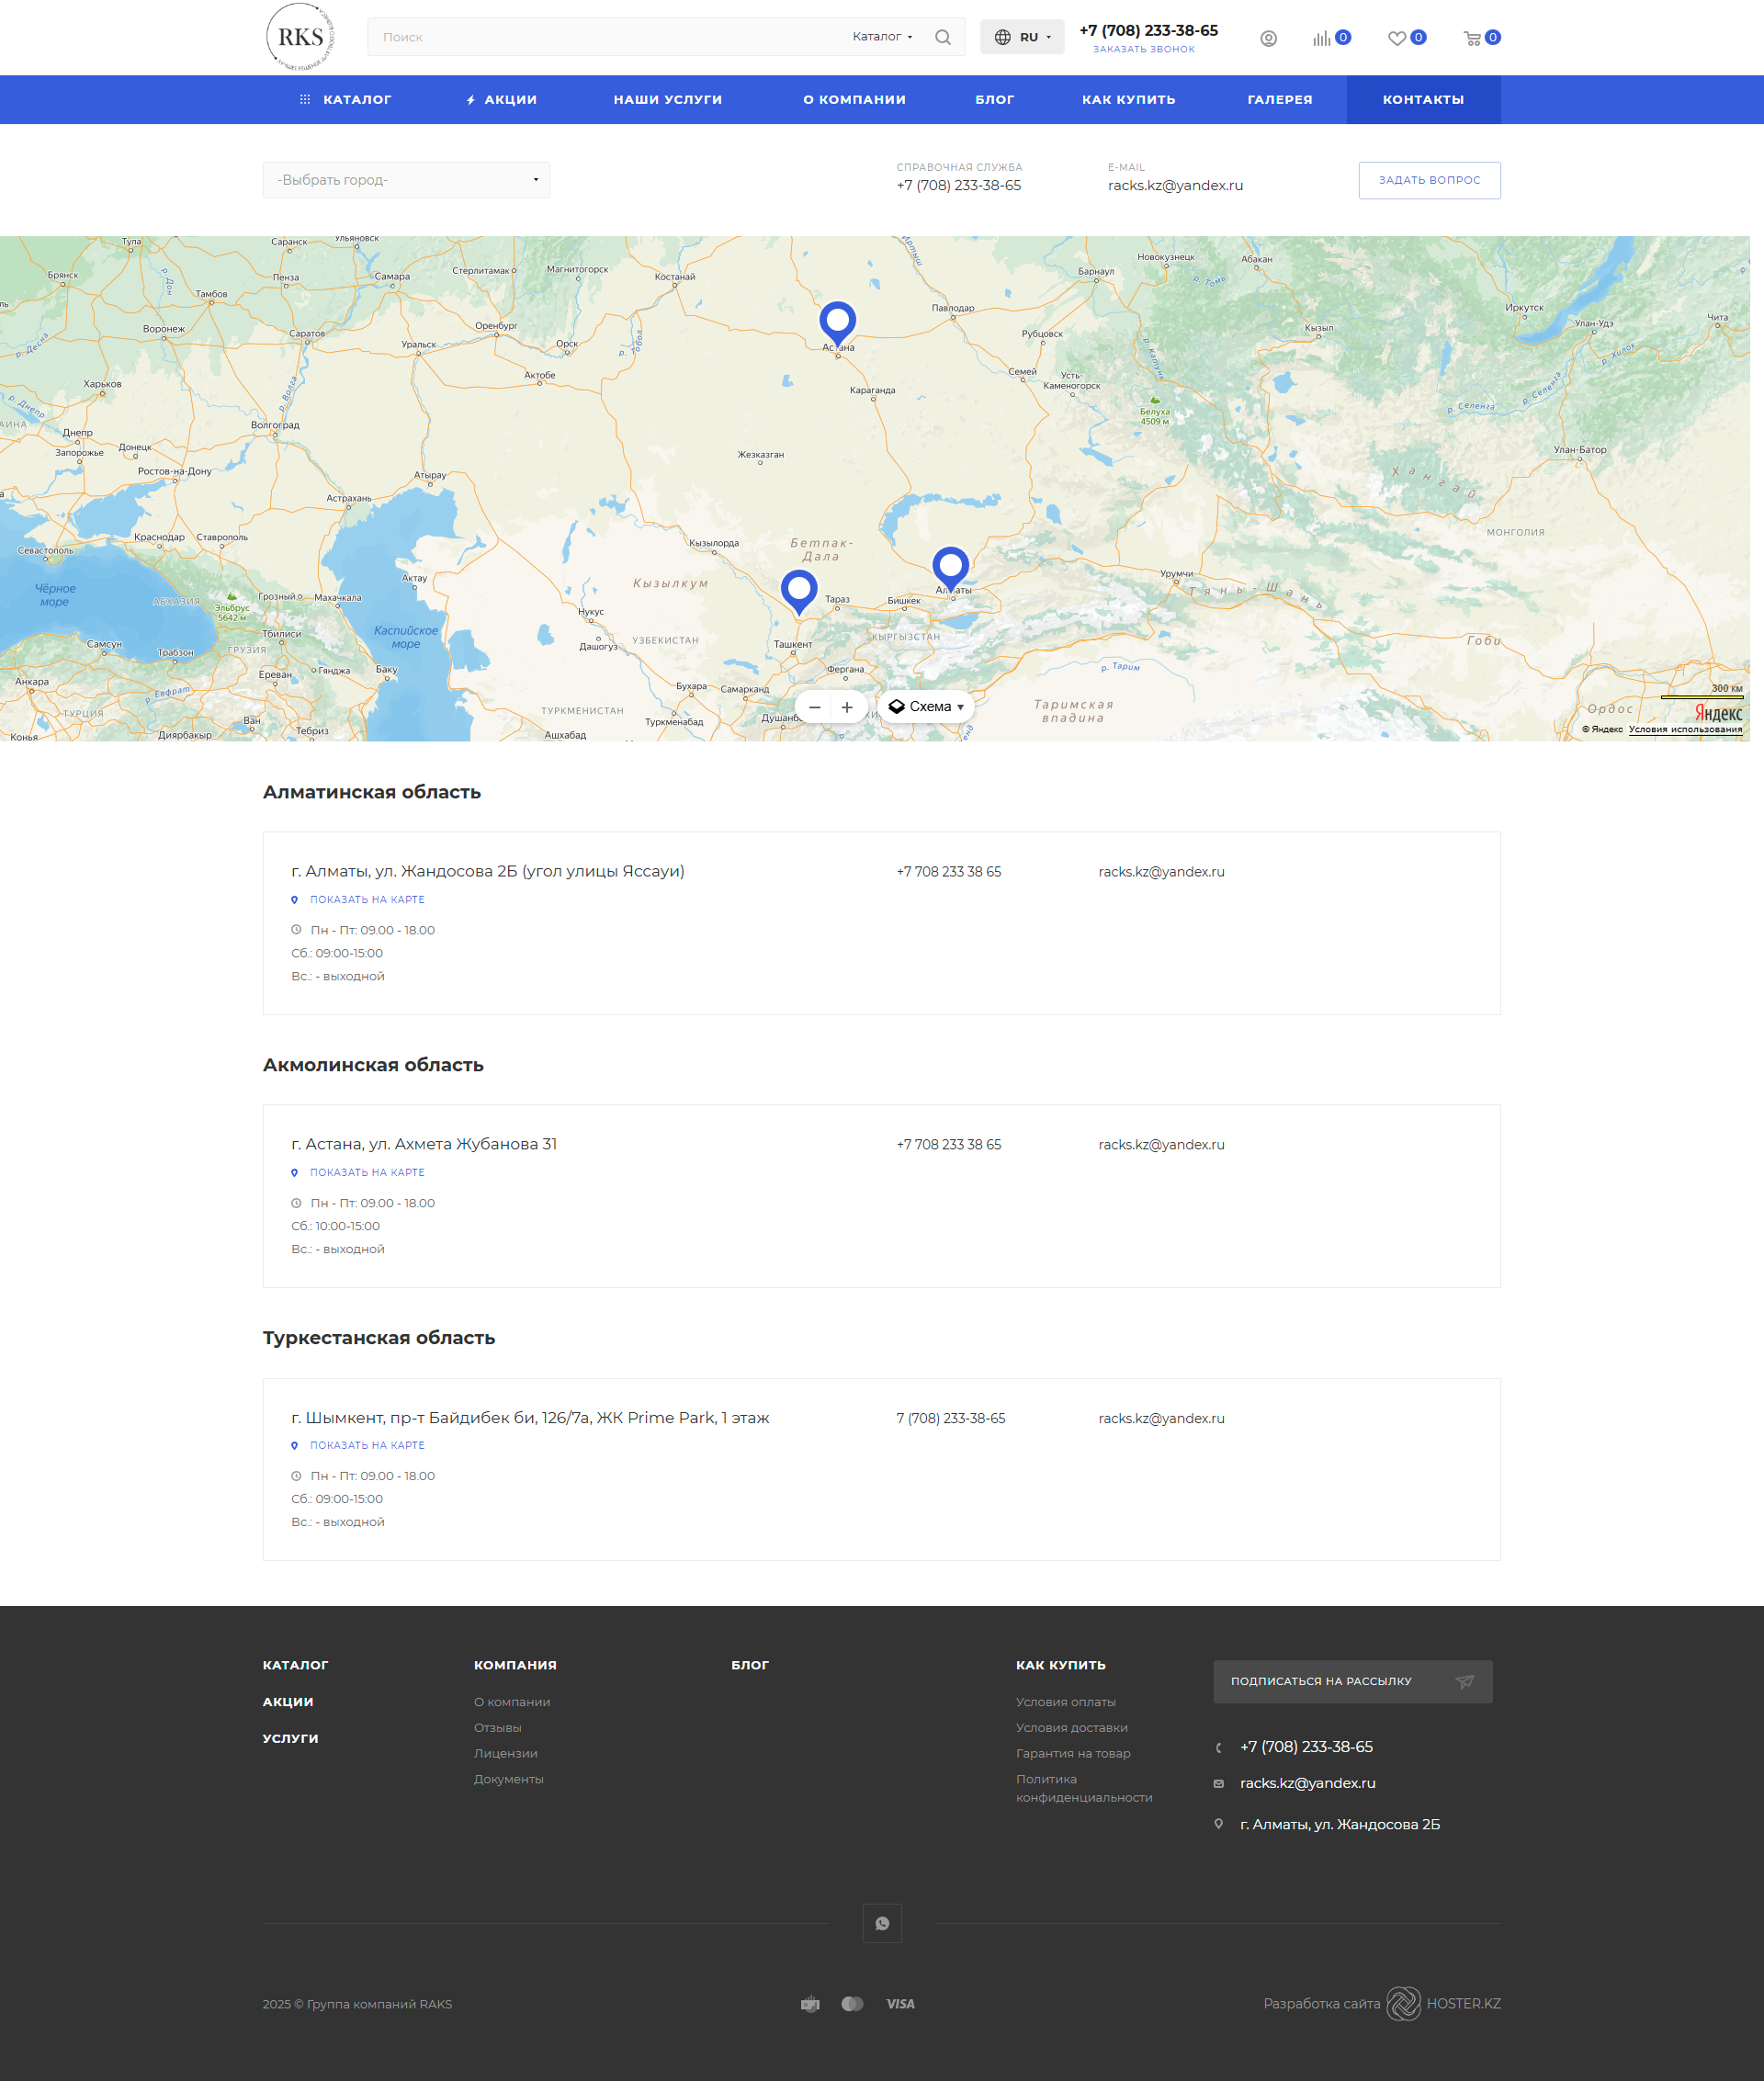The height and width of the screenshot is (2081, 1764).
Task: Click the Задать вопрос button
Action: coord(1428,180)
